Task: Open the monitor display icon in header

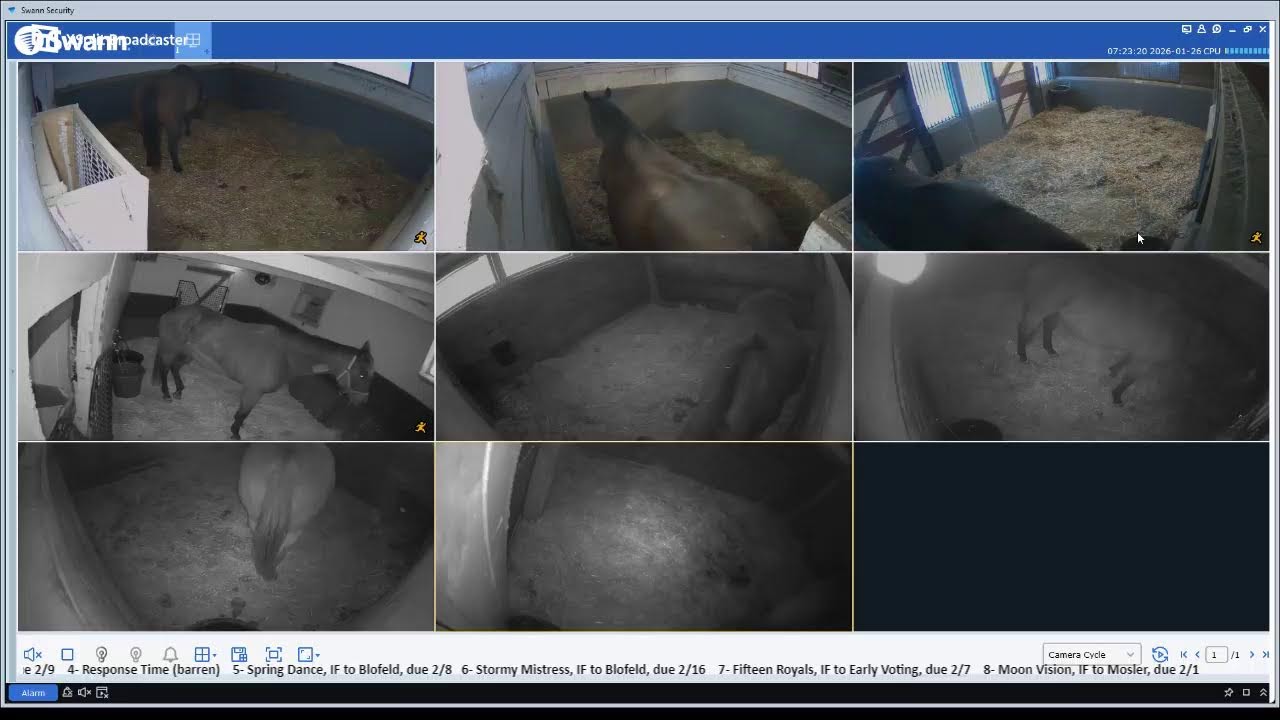Action: tap(1186, 29)
